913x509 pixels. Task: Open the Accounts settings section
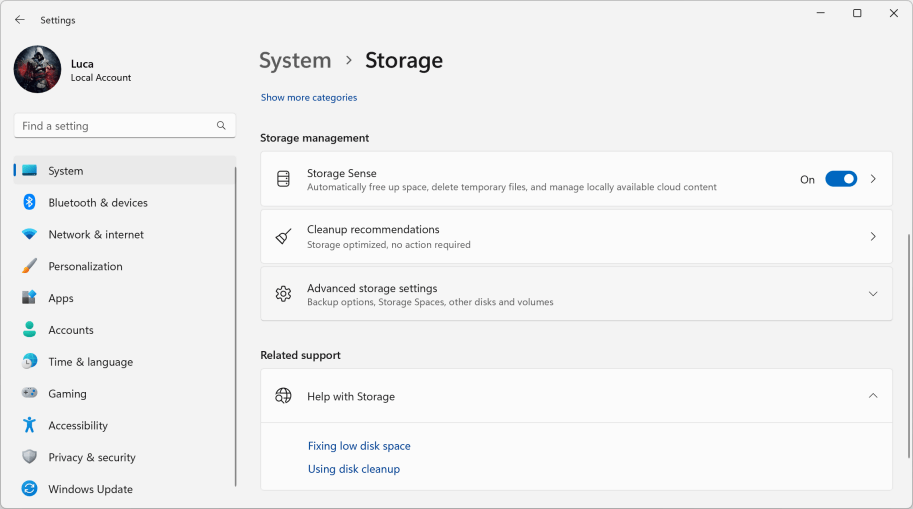[x=71, y=330]
